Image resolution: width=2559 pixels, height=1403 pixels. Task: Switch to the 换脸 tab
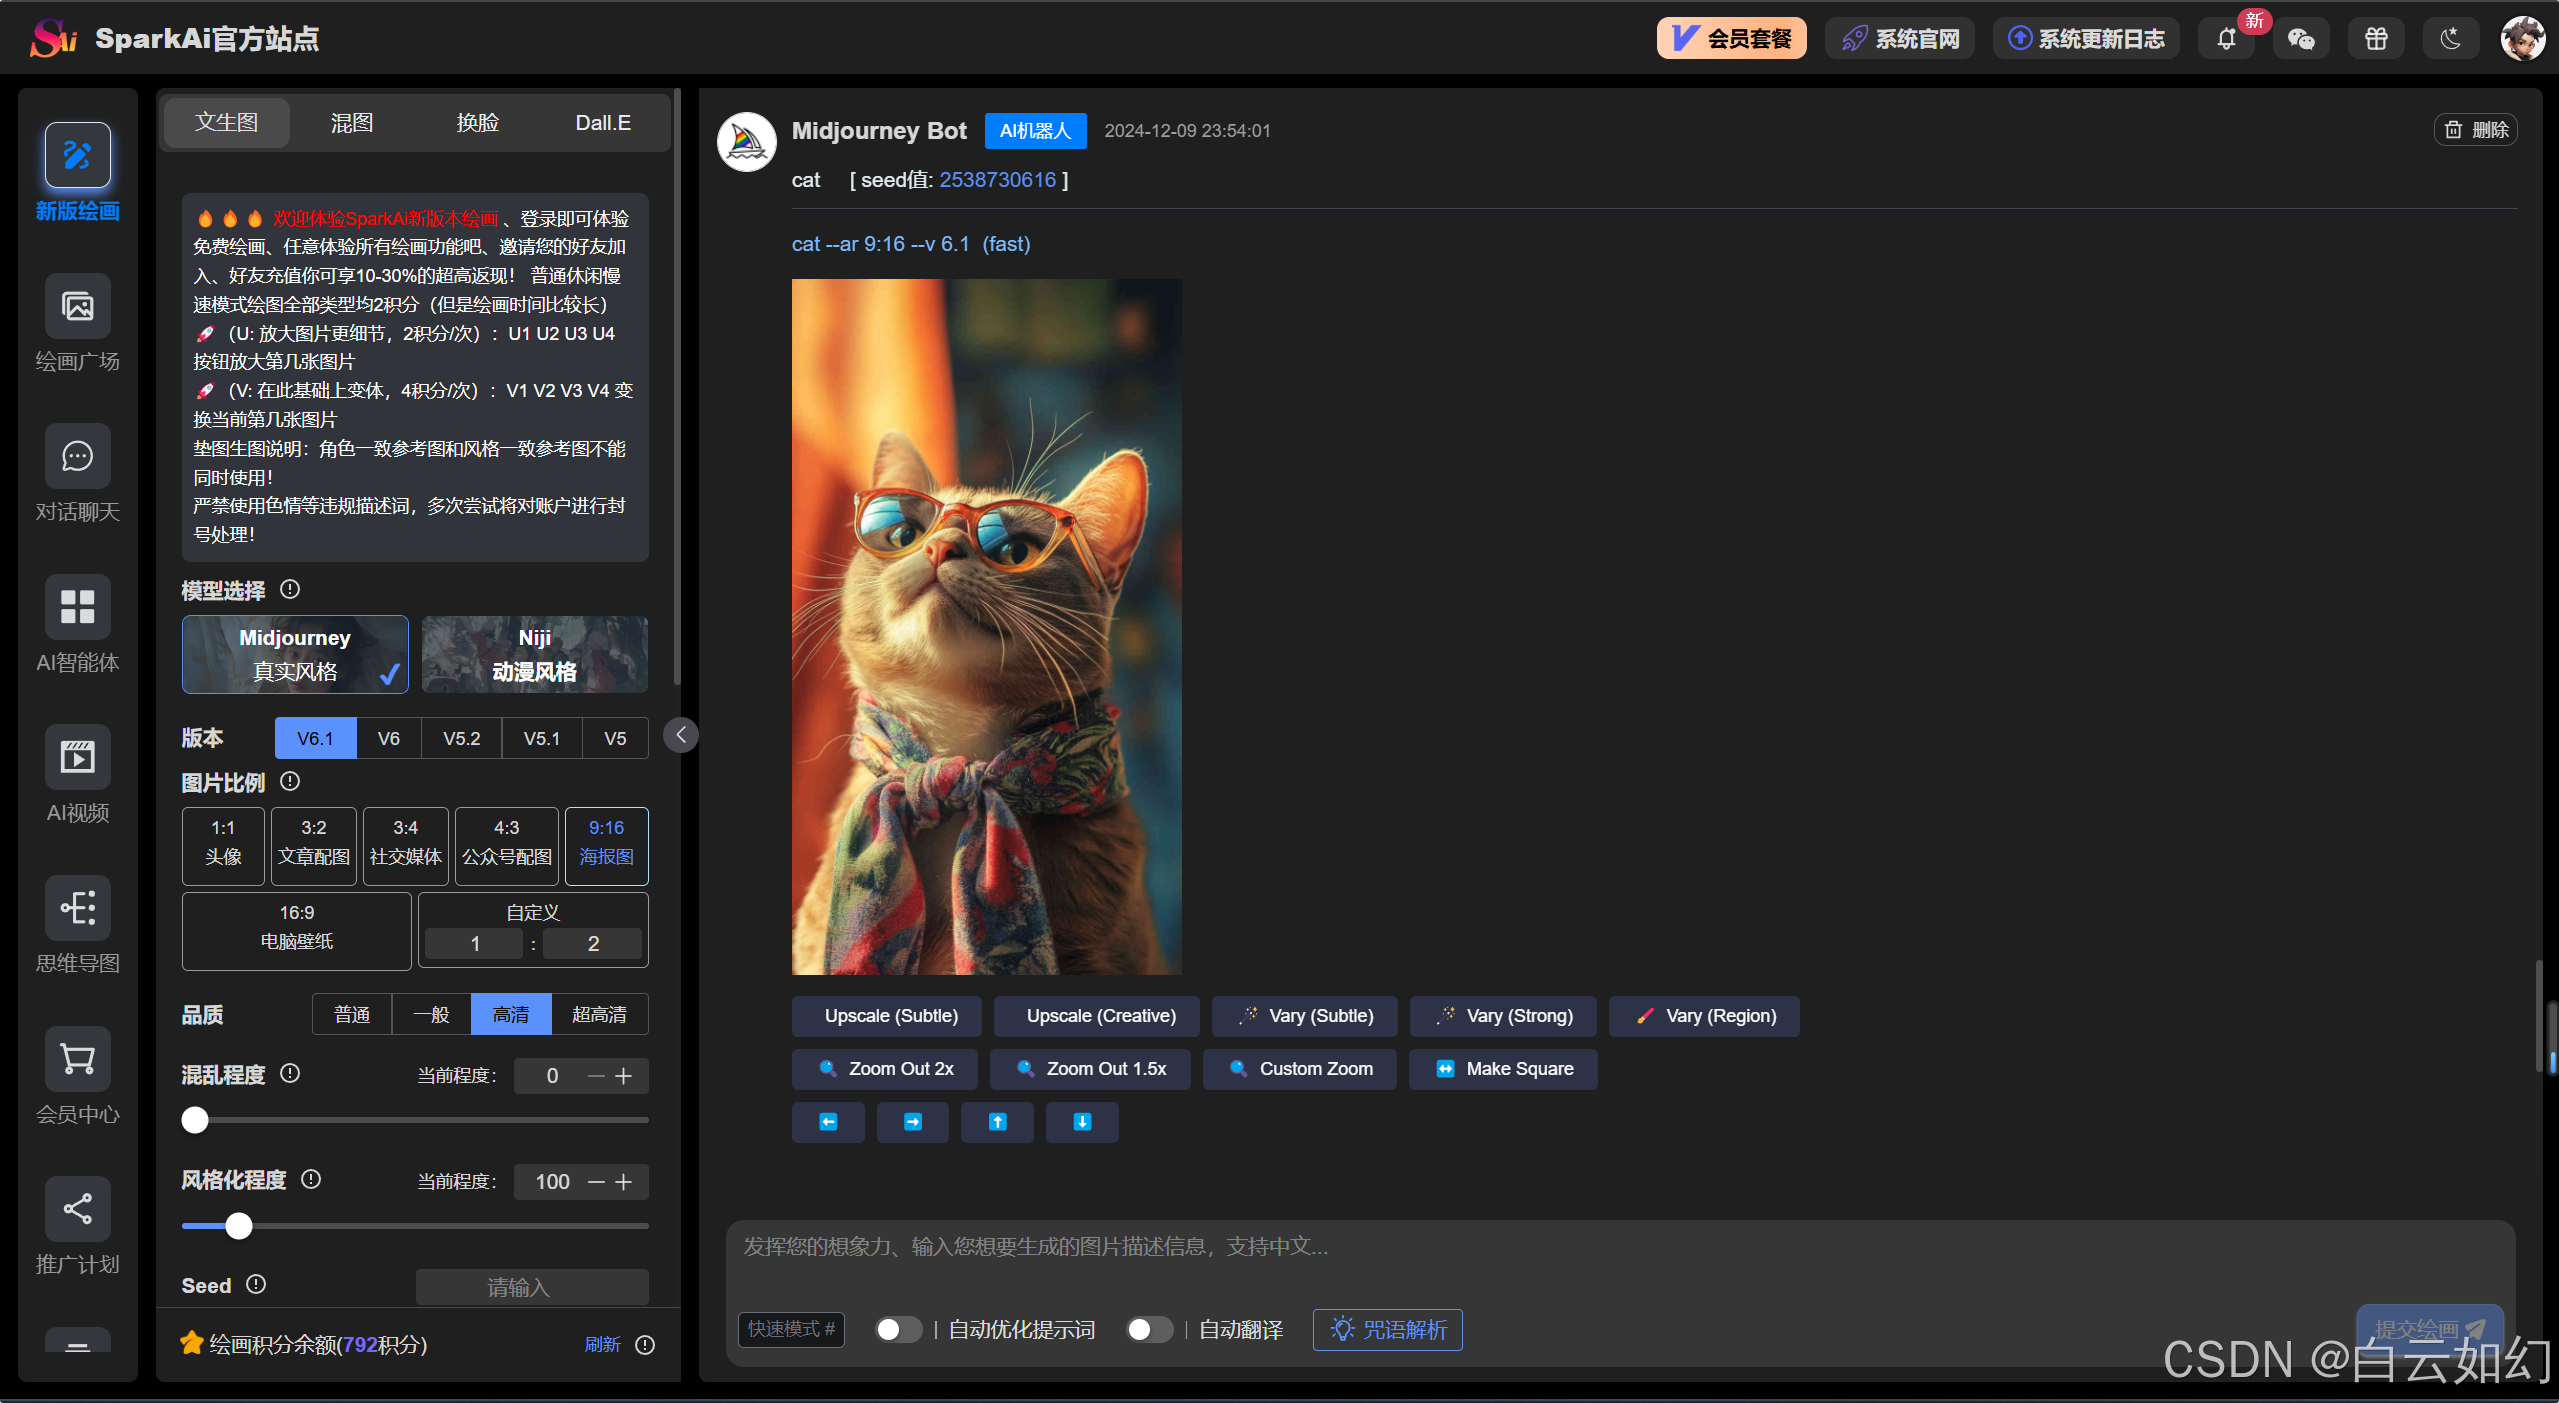[x=477, y=123]
